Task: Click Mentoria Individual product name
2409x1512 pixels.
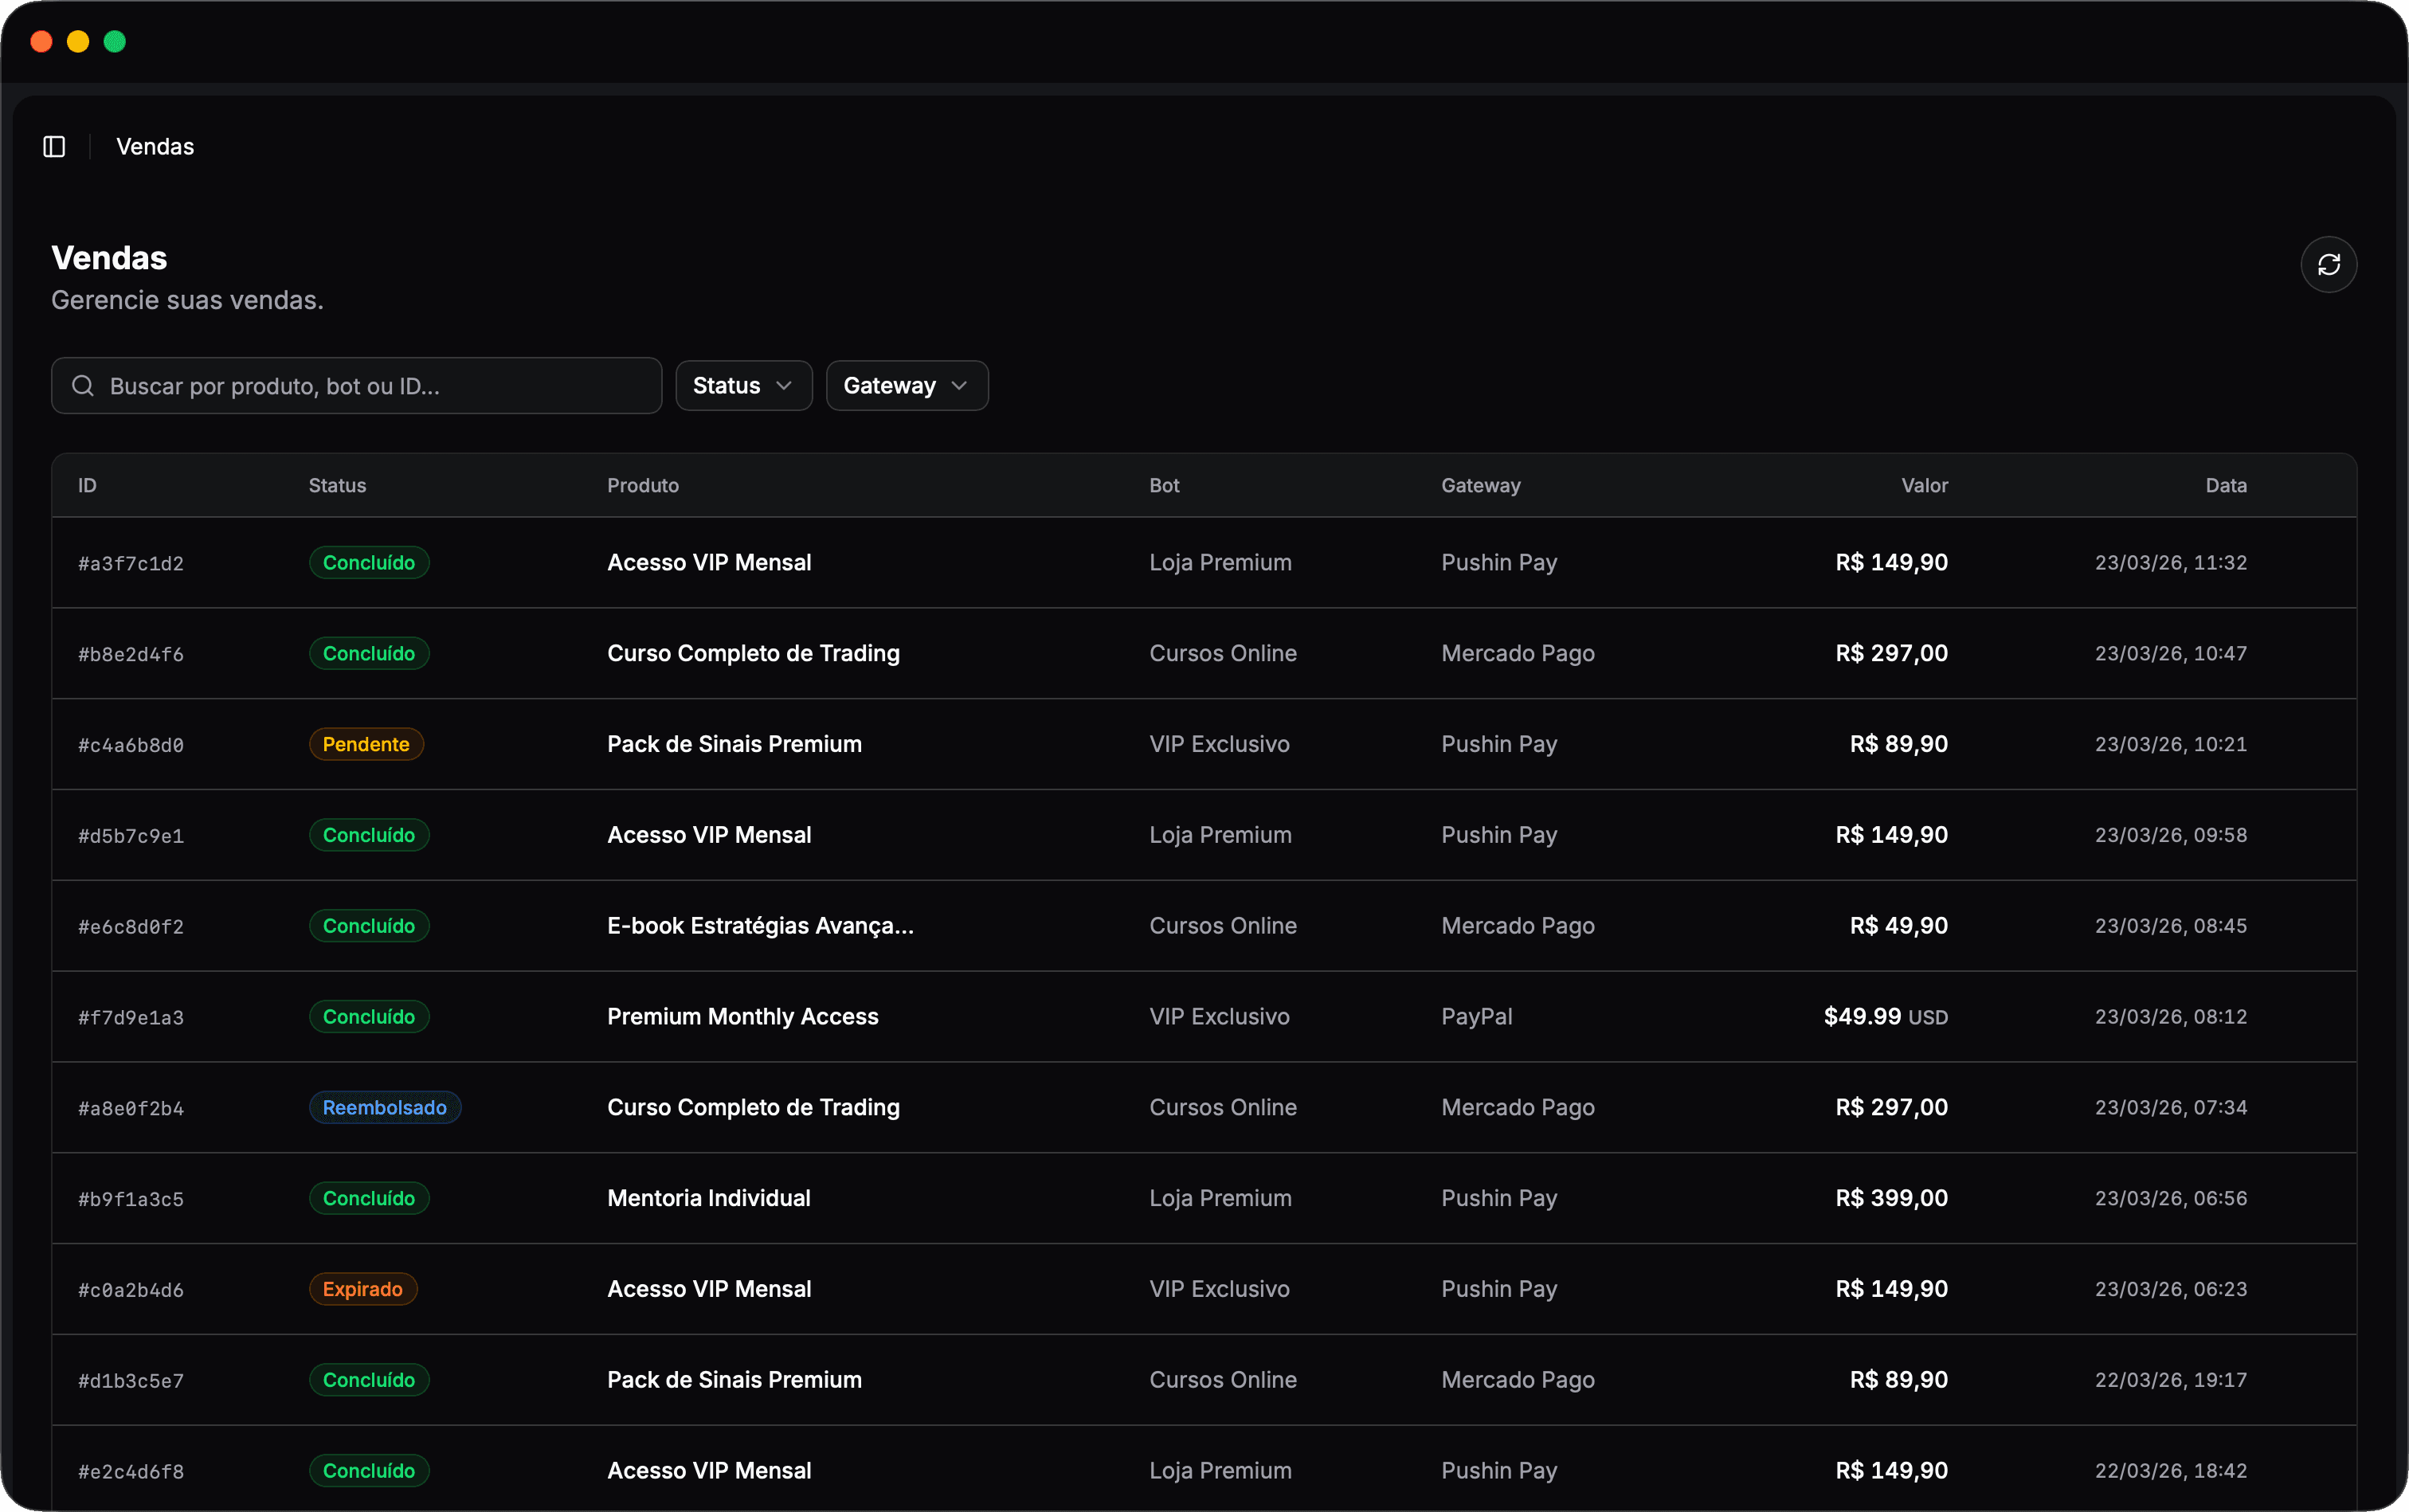Action: point(708,1199)
